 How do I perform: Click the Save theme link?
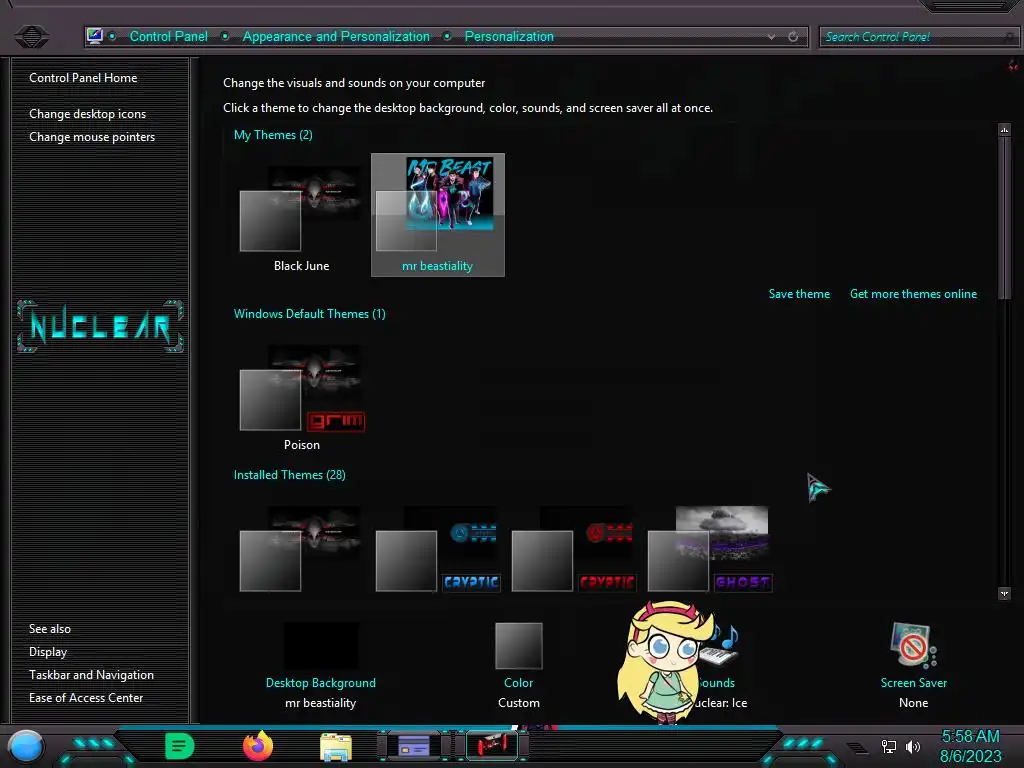[799, 294]
